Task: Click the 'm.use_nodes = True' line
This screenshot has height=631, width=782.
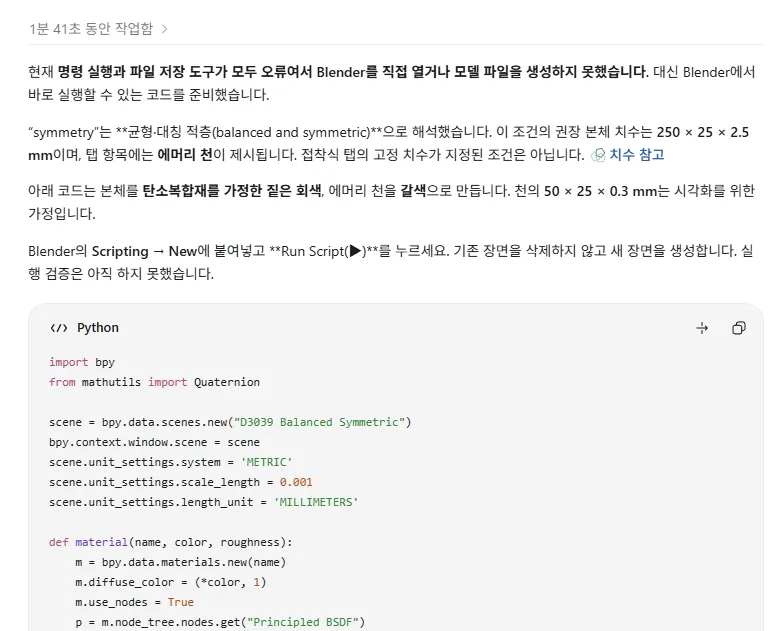Action: (134, 602)
